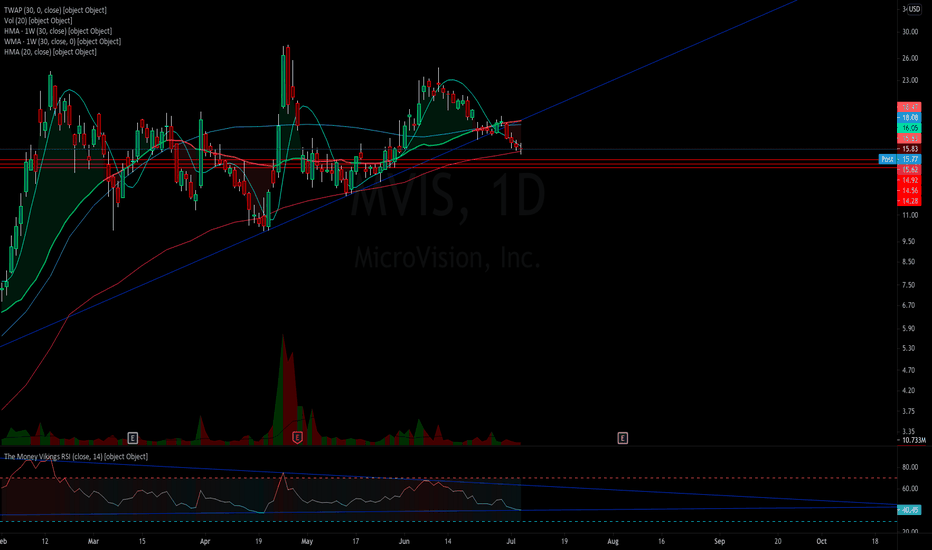The image size is (932, 550).
Task: Select the HMA (20, close) indicator legend
Action: [50, 52]
